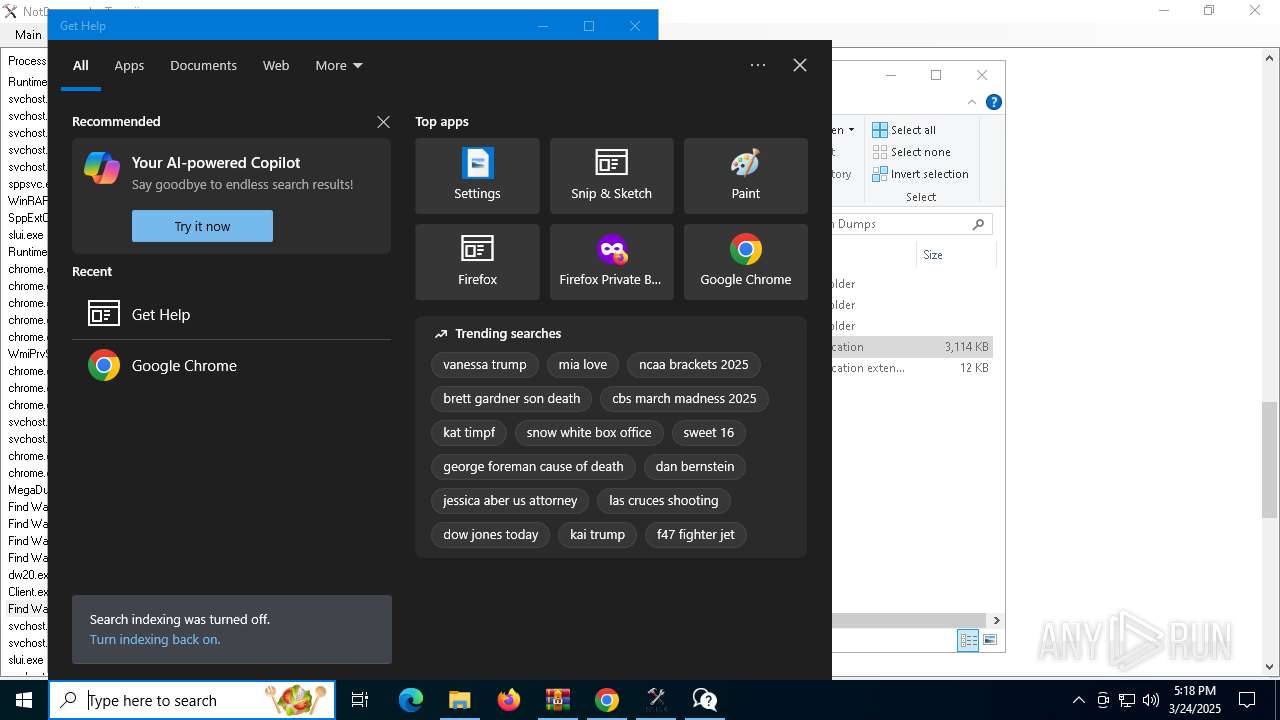Search trending 'george foreman cause of death'

(x=533, y=467)
